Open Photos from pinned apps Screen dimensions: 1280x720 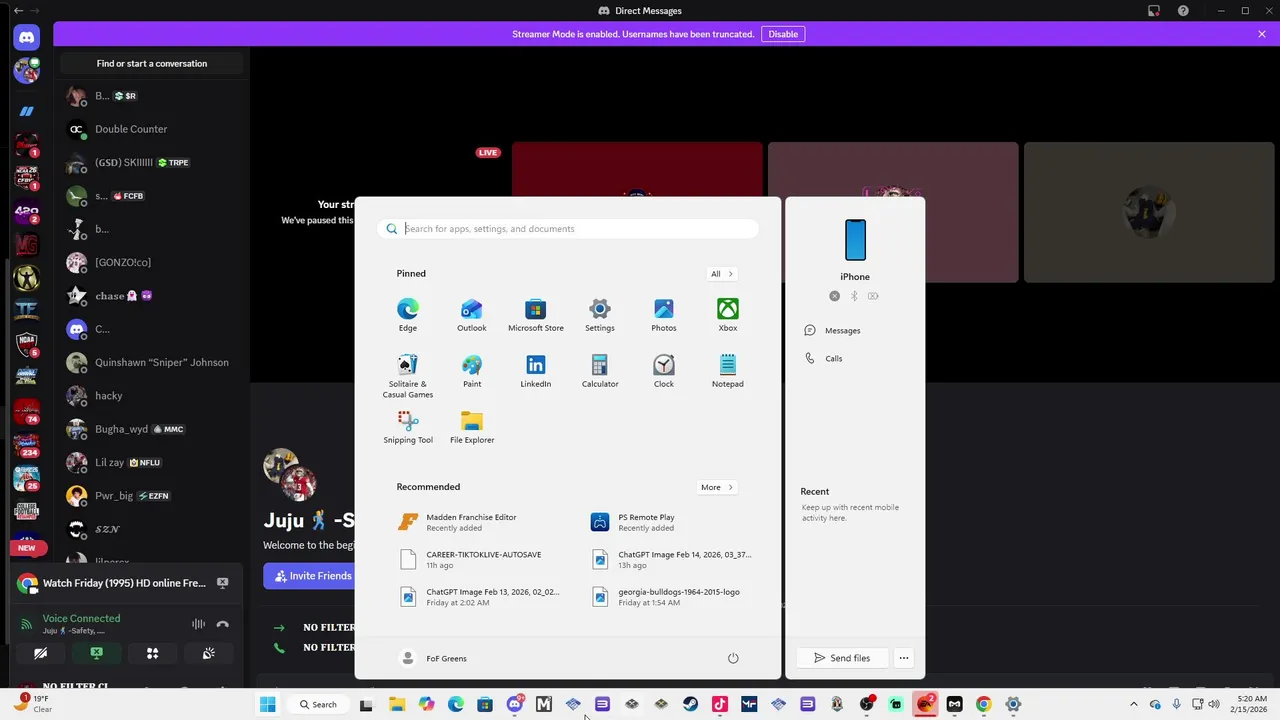point(664,314)
